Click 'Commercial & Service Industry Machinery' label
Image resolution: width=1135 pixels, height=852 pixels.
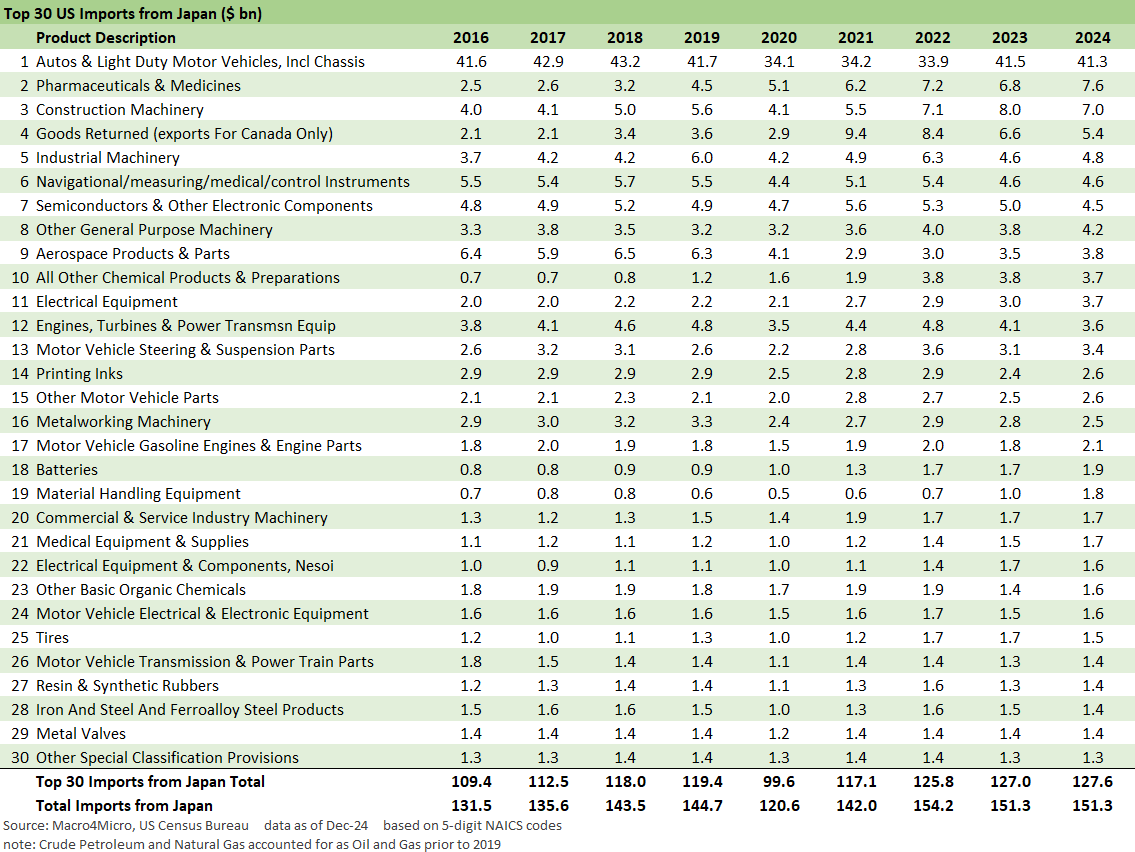click(182, 518)
